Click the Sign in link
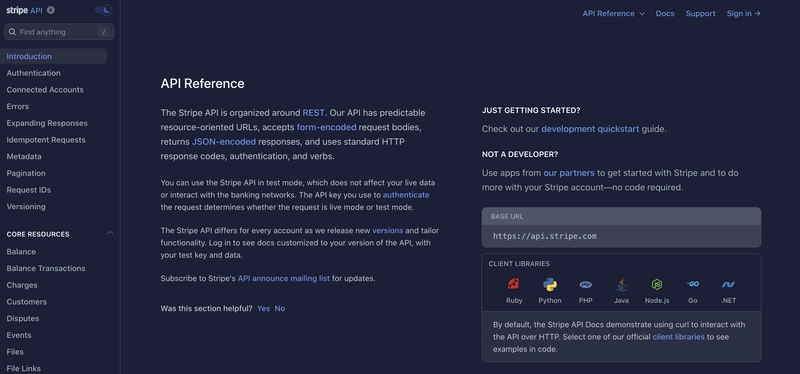800x374 pixels. (x=743, y=13)
